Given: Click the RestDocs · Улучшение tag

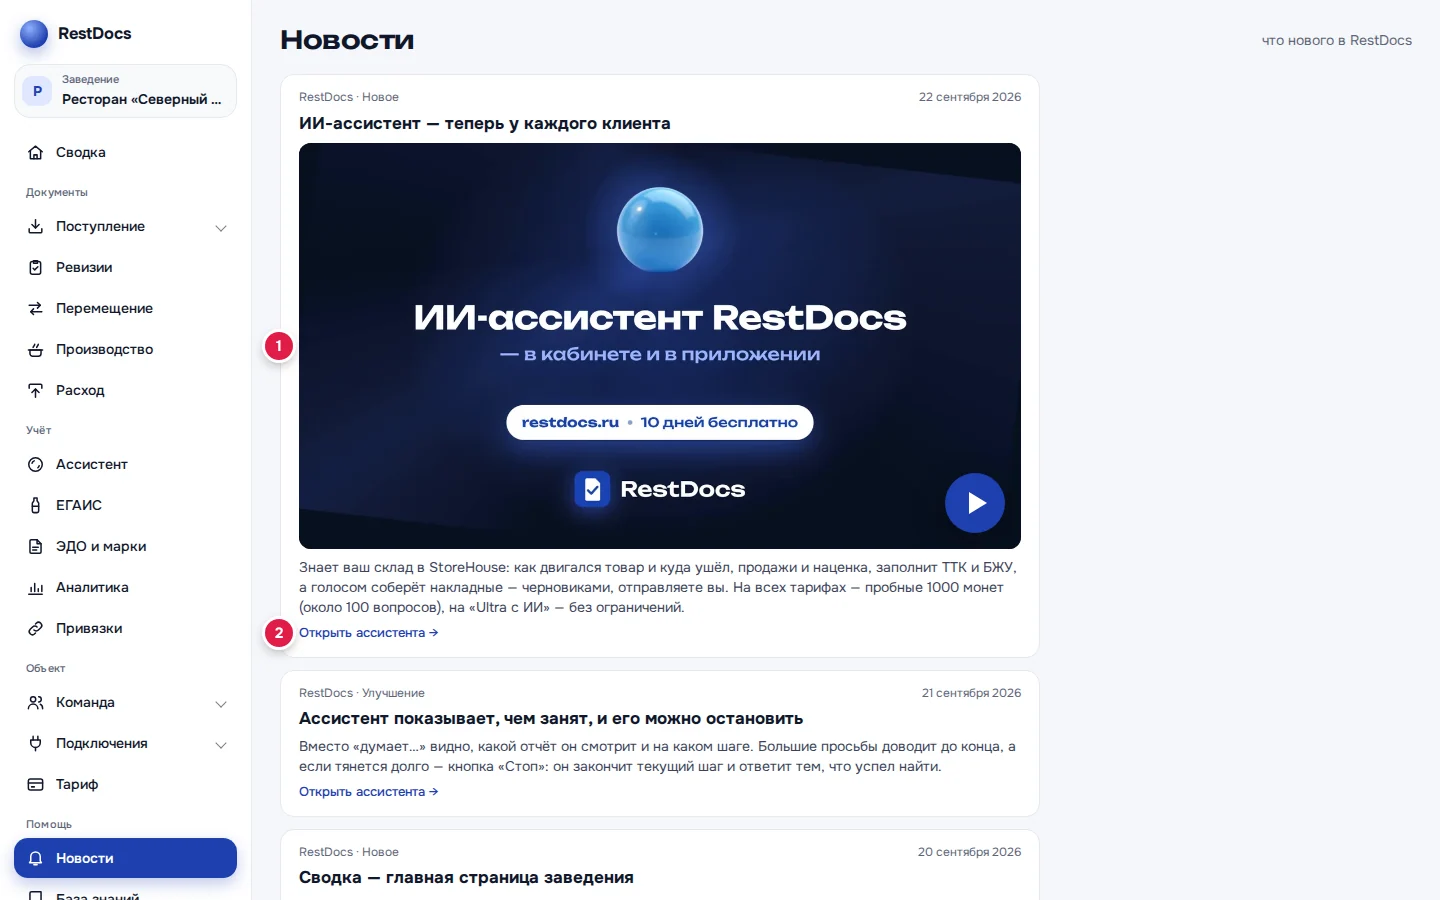Looking at the screenshot, I should [x=362, y=693].
